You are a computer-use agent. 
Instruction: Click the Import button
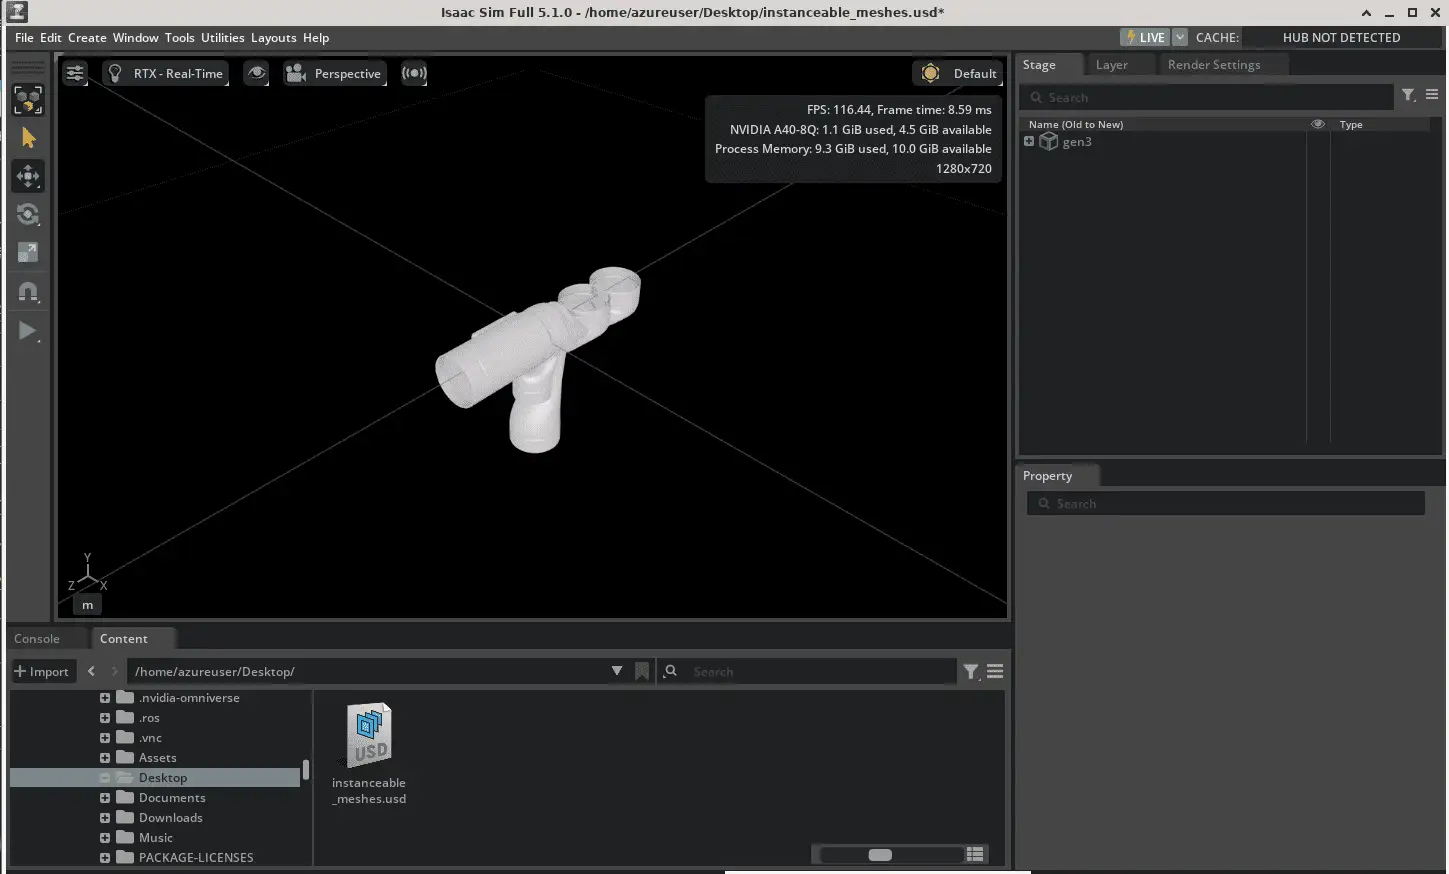click(42, 672)
